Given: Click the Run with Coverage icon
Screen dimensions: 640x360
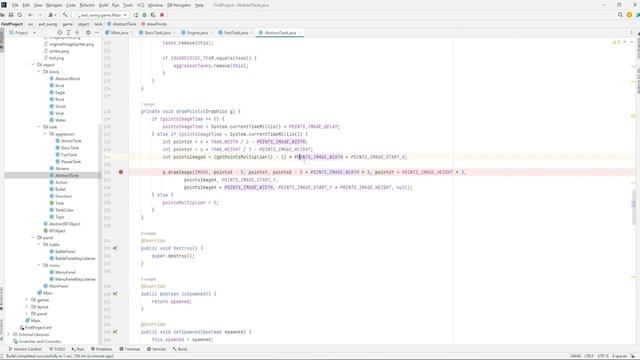Looking at the screenshot, I should click(153, 15).
